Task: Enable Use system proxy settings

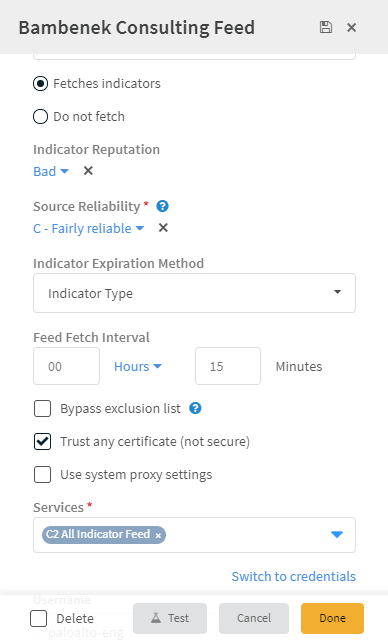Action: point(42,475)
